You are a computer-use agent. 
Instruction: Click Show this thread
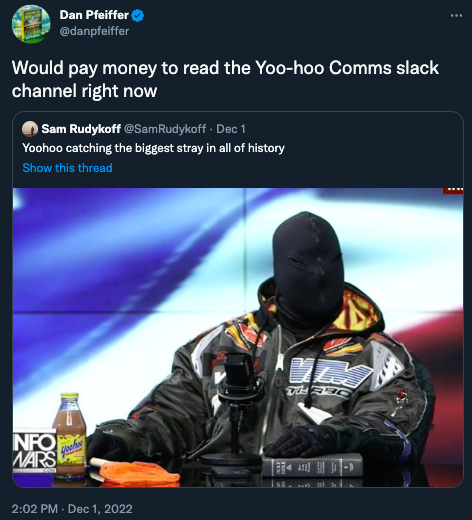coord(67,168)
